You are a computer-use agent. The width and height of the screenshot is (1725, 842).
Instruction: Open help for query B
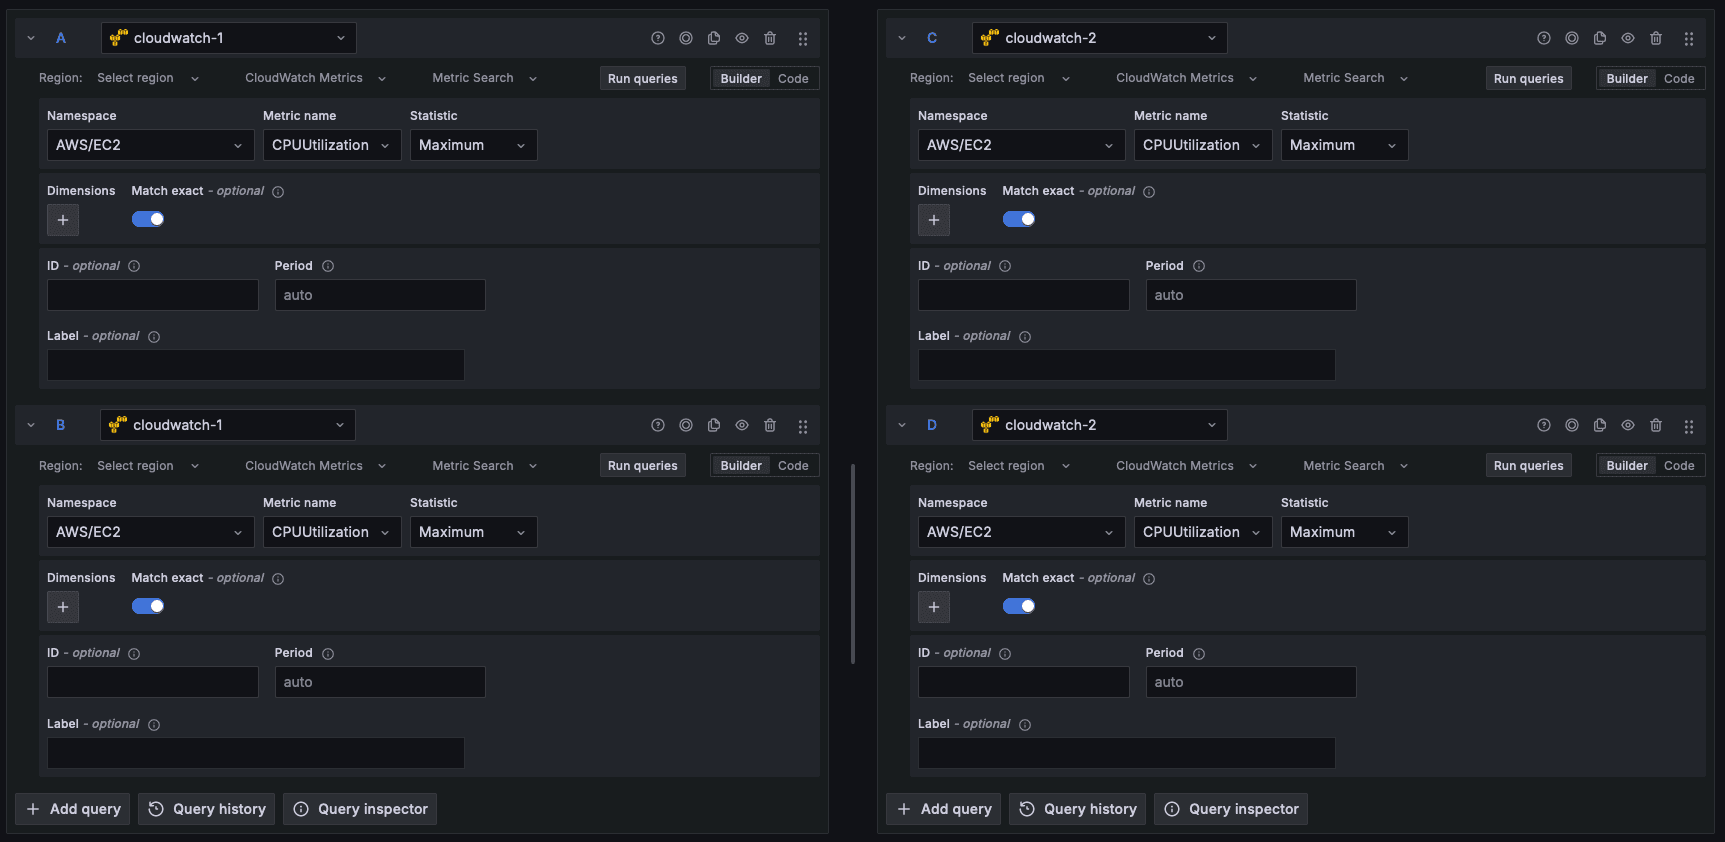click(x=658, y=425)
